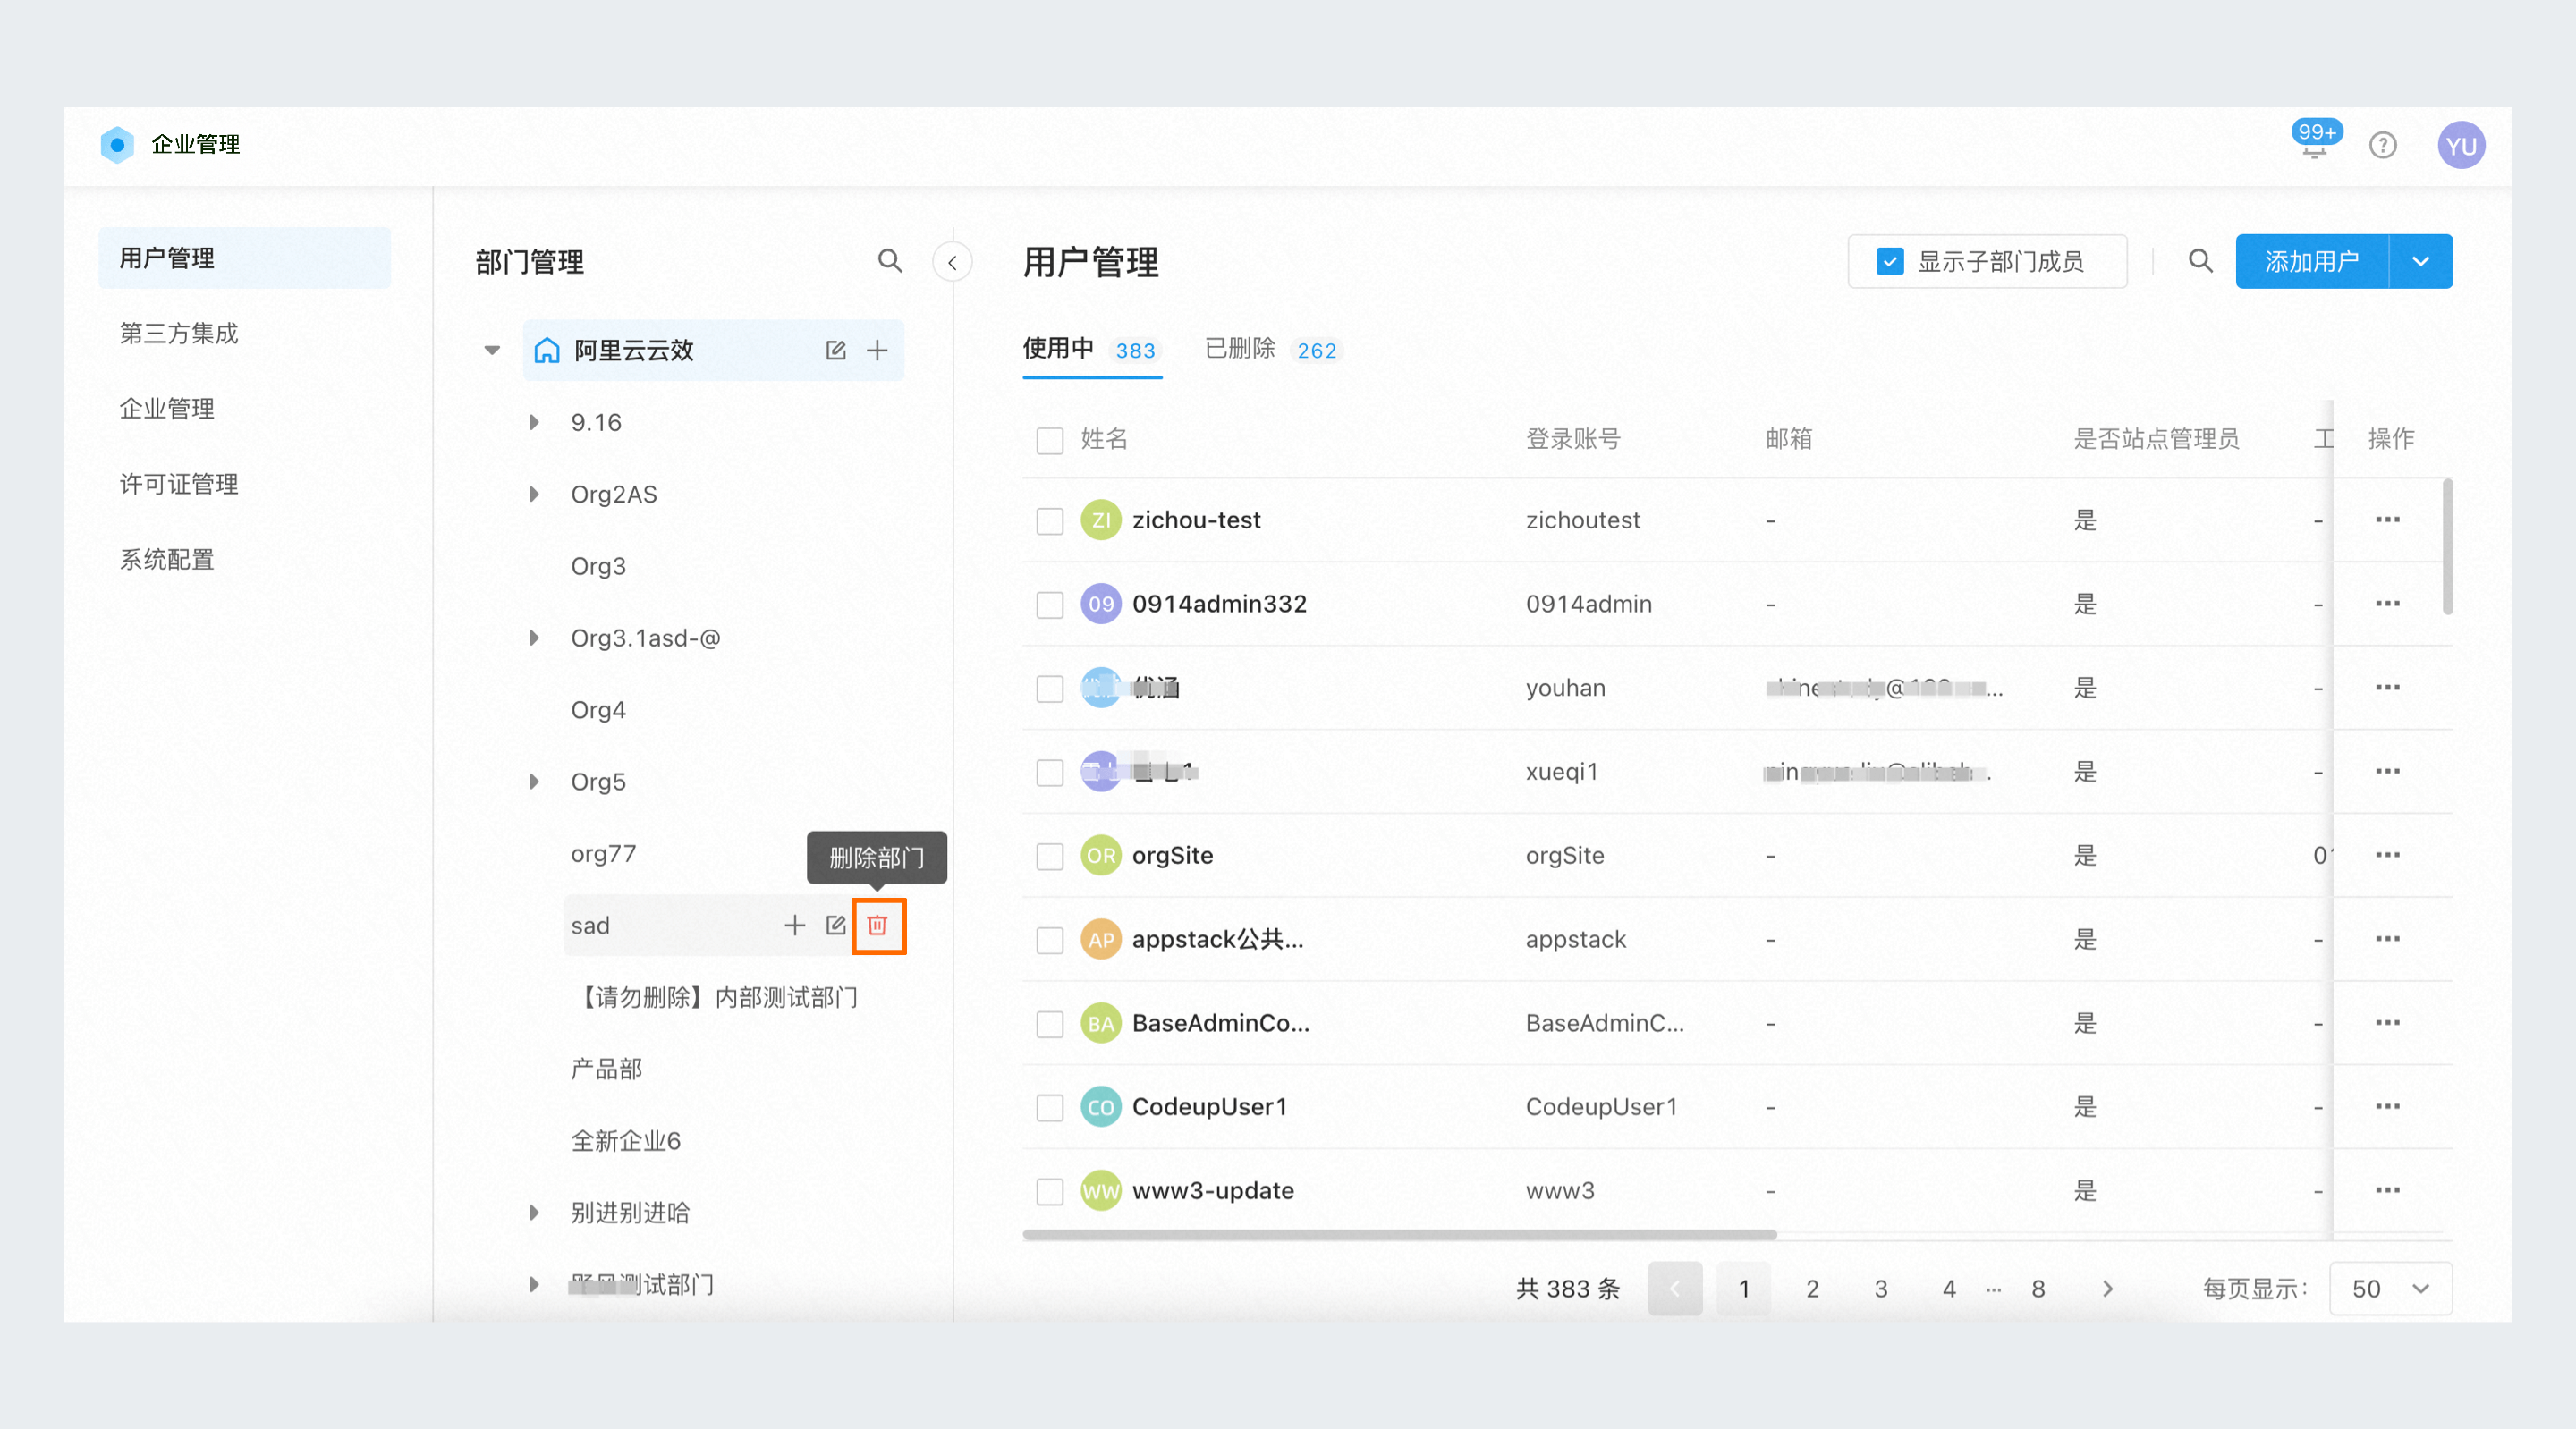Open more actions for zichou-test row
This screenshot has height=1429, width=2576.
click(2388, 519)
